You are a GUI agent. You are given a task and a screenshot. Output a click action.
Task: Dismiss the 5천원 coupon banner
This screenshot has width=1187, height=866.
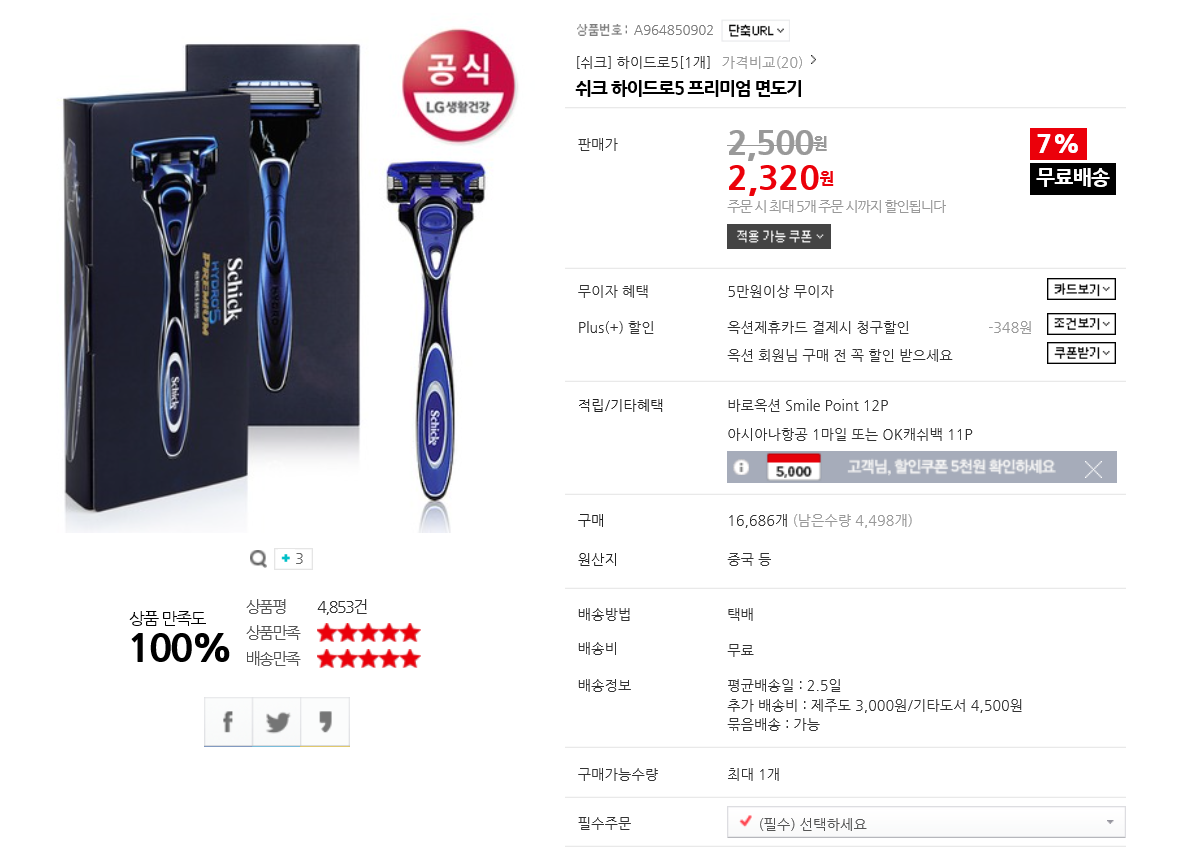(1093, 469)
